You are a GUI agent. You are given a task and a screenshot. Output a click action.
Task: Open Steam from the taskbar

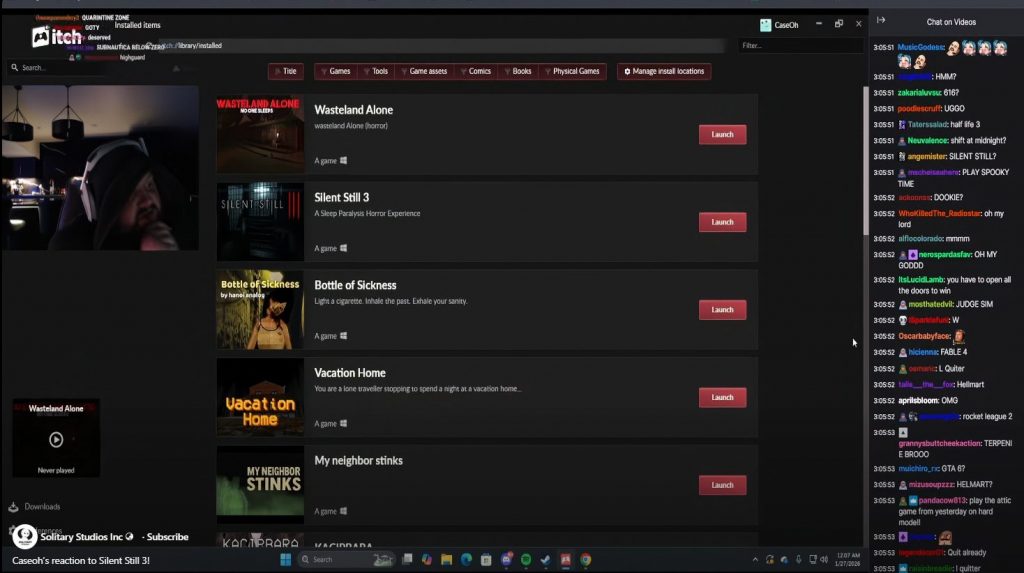pos(545,559)
